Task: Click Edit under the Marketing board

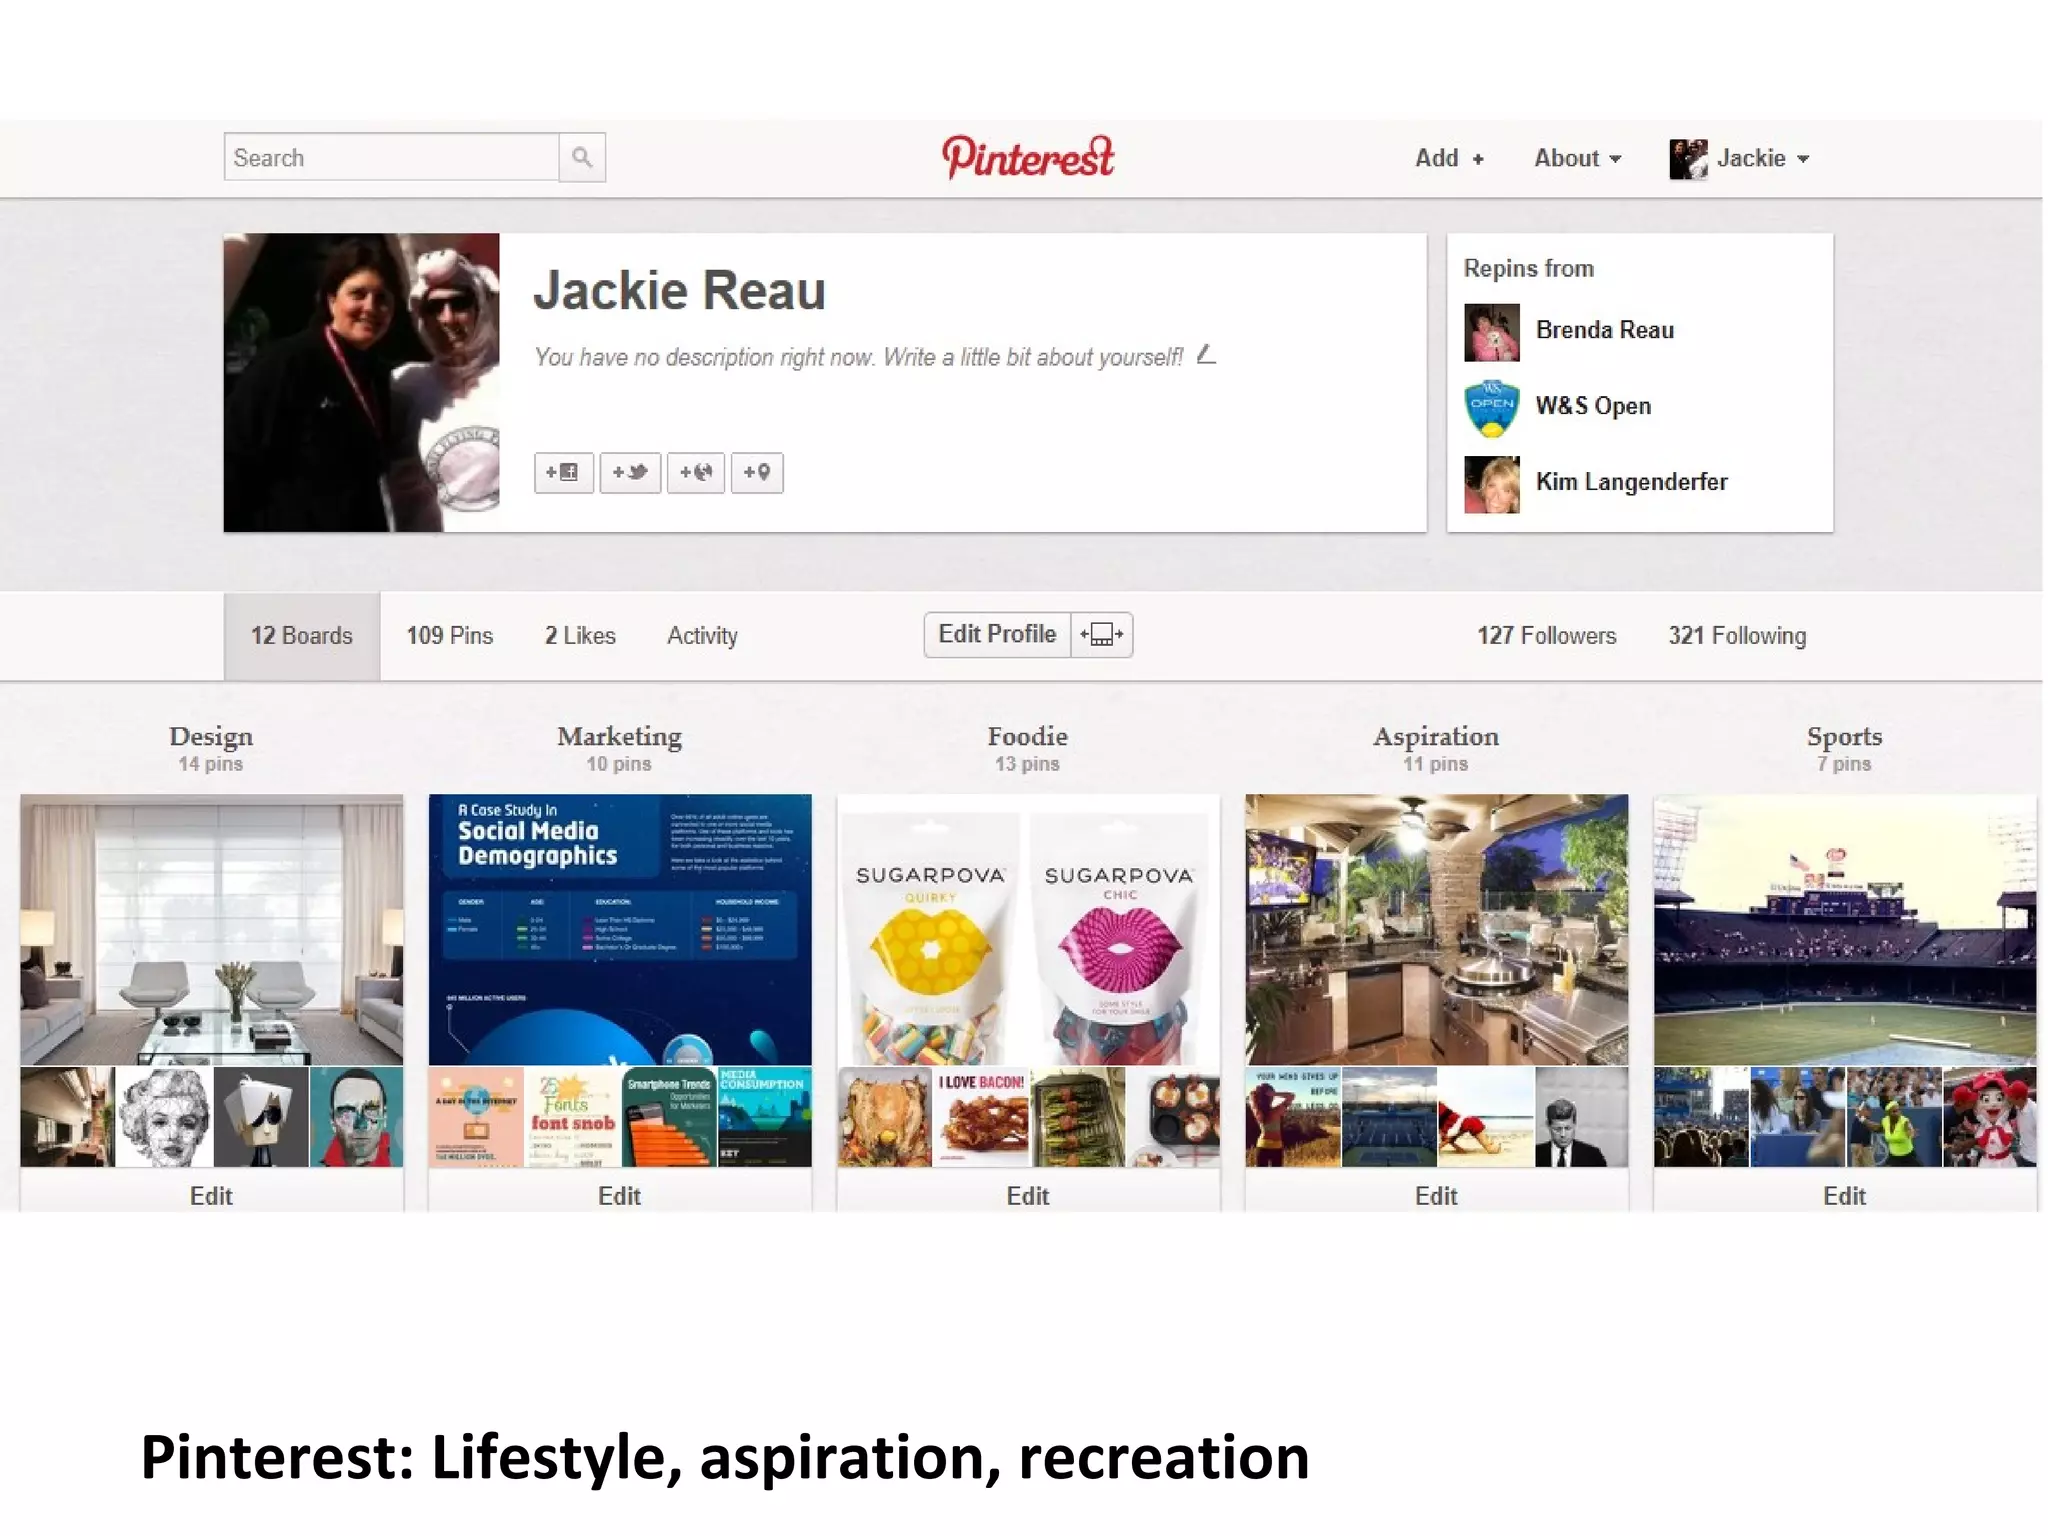Action: tap(619, 1196)
